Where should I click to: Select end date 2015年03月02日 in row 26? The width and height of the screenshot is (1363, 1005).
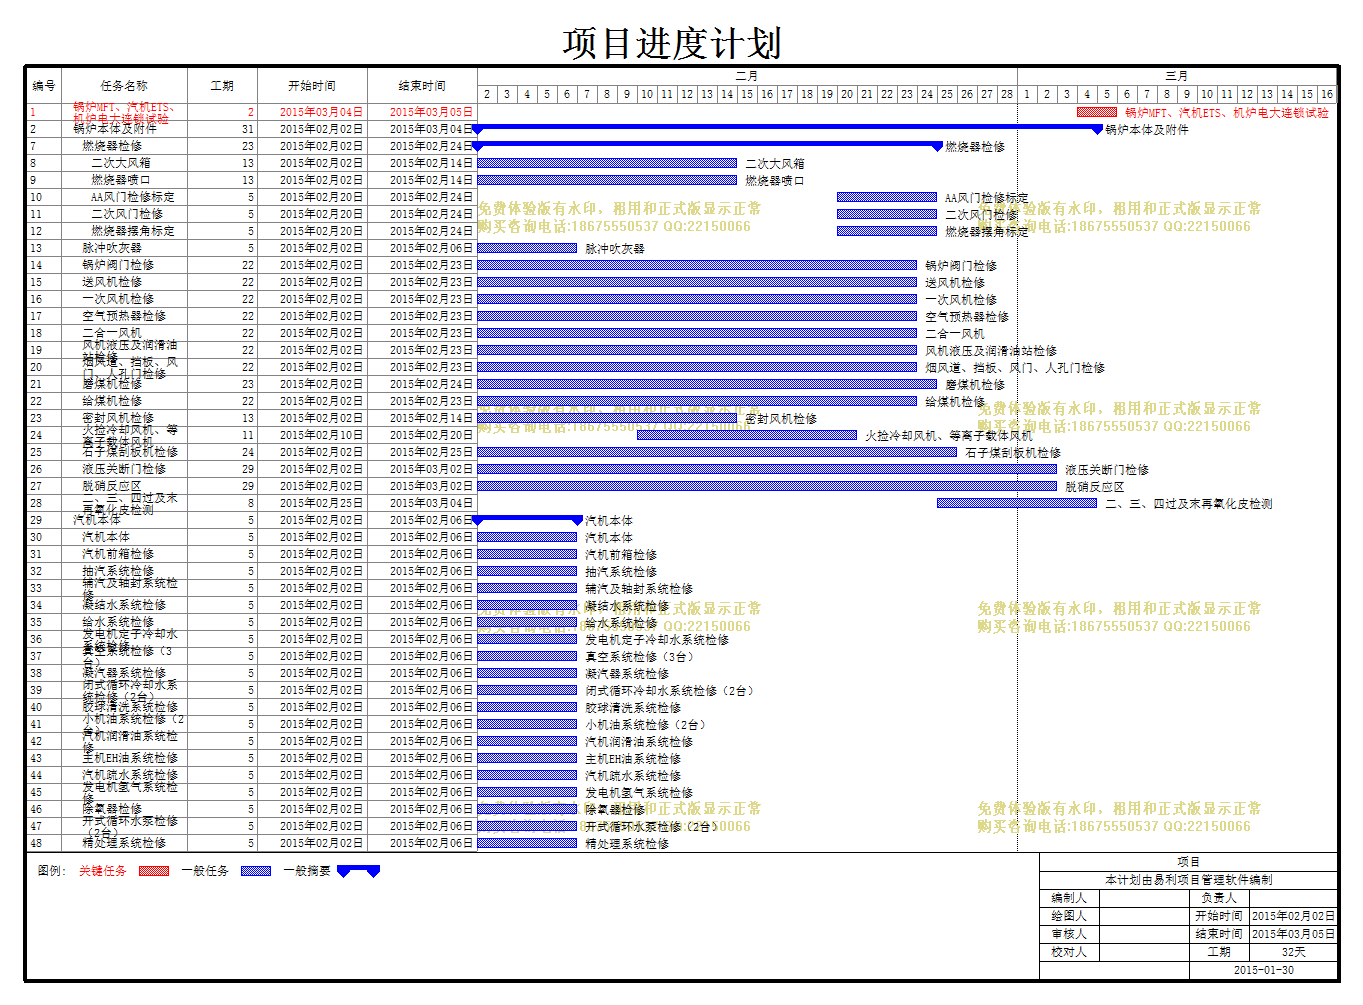click(x=431, y=469)
